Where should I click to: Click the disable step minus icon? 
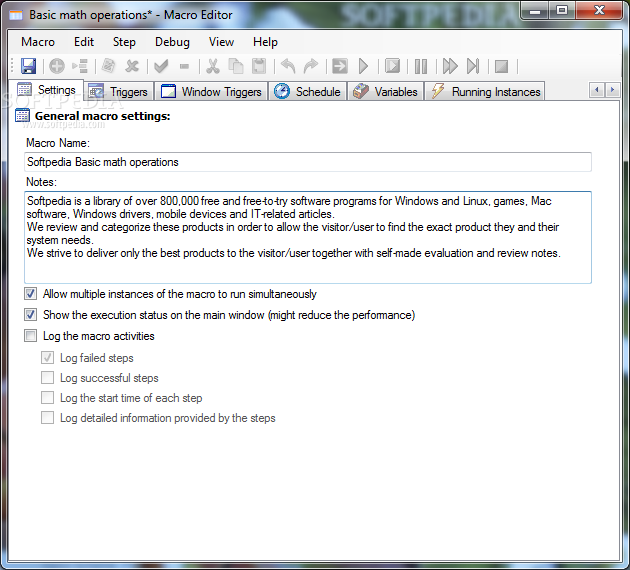184,66
